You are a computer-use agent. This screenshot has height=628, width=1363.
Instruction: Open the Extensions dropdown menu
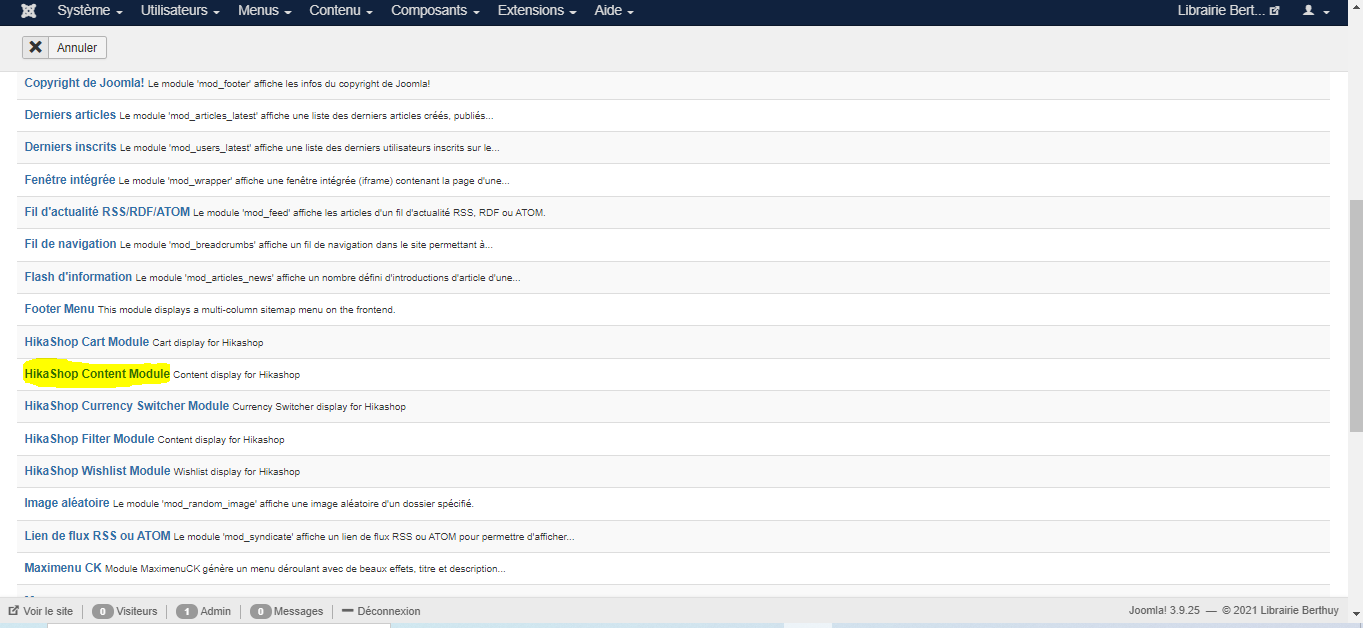(x=537, y=11)
